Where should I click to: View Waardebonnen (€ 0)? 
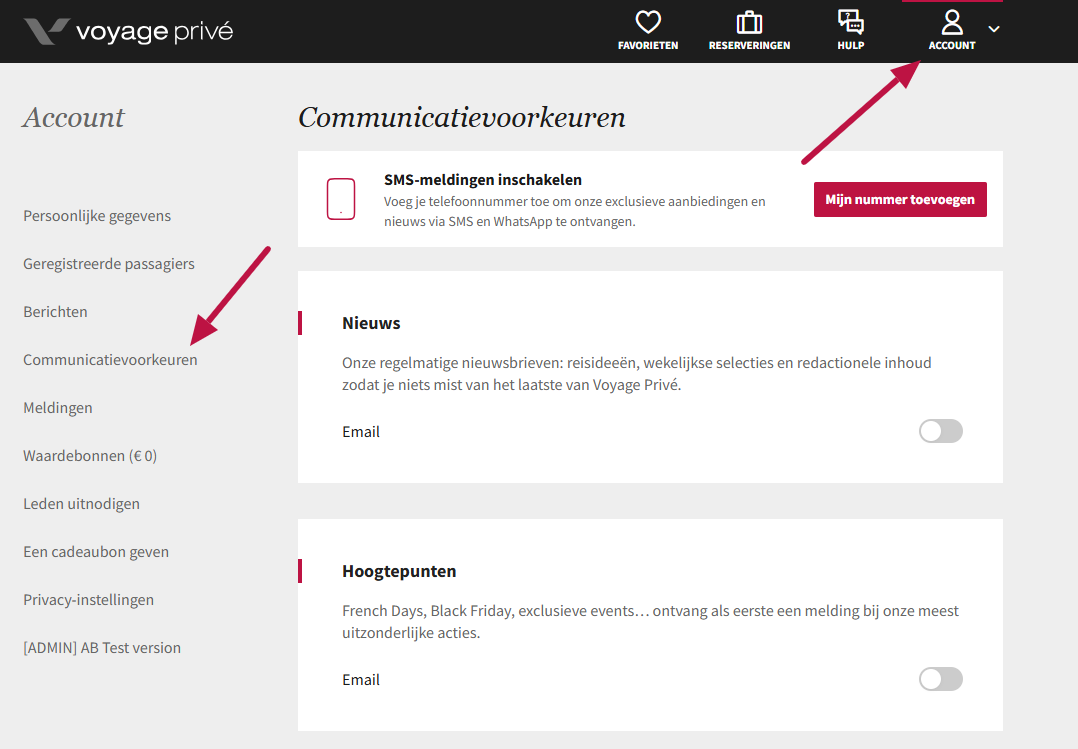click(x=90, y=456)
